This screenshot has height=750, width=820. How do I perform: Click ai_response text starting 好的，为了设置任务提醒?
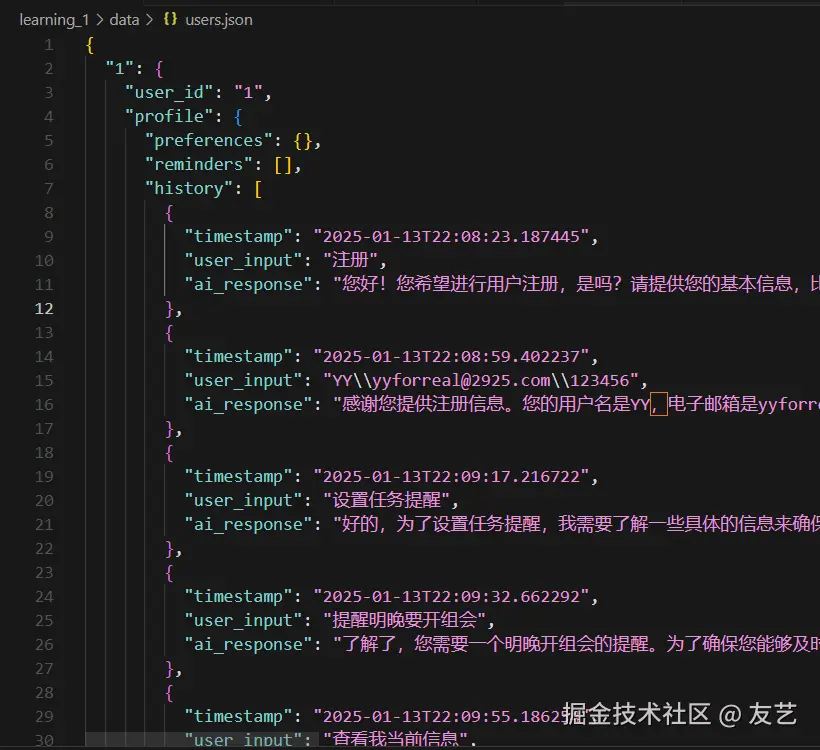[576, 524]
